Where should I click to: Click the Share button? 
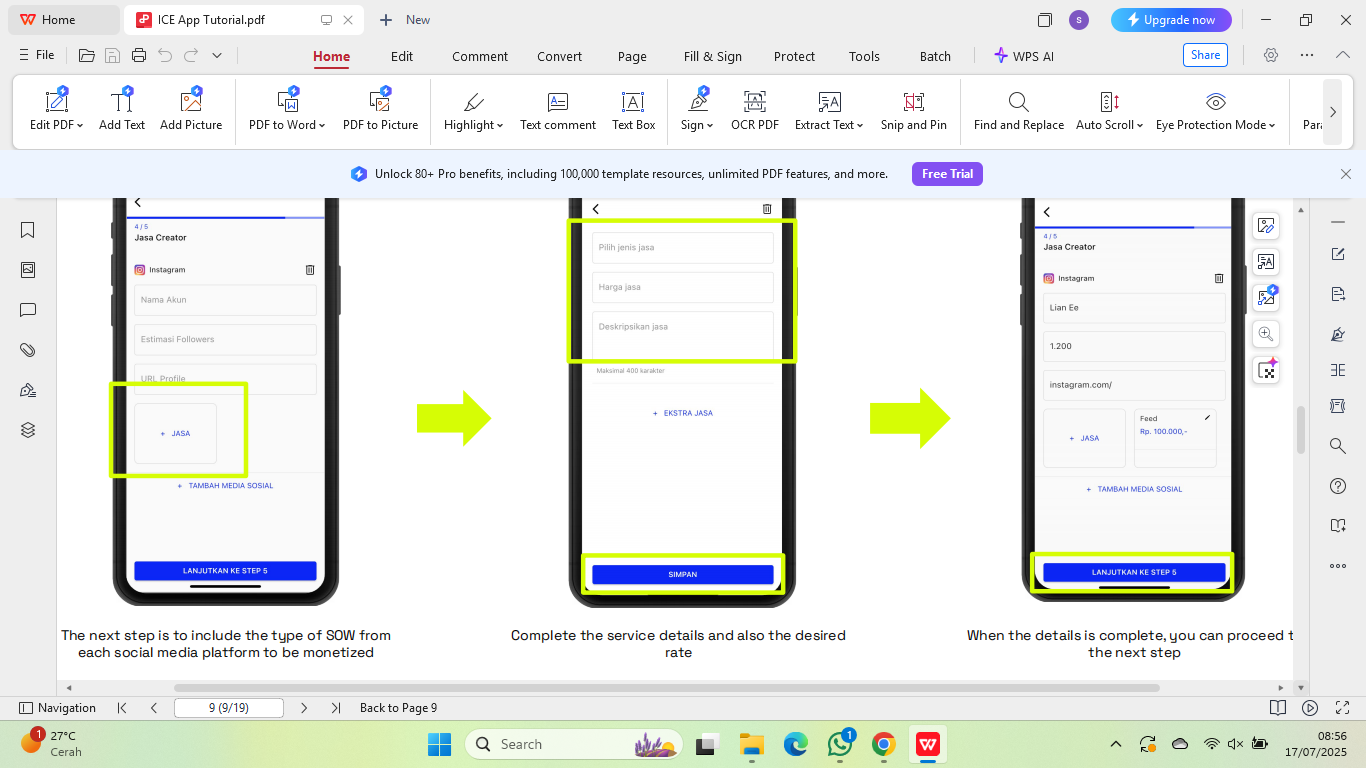(1204, 55)
